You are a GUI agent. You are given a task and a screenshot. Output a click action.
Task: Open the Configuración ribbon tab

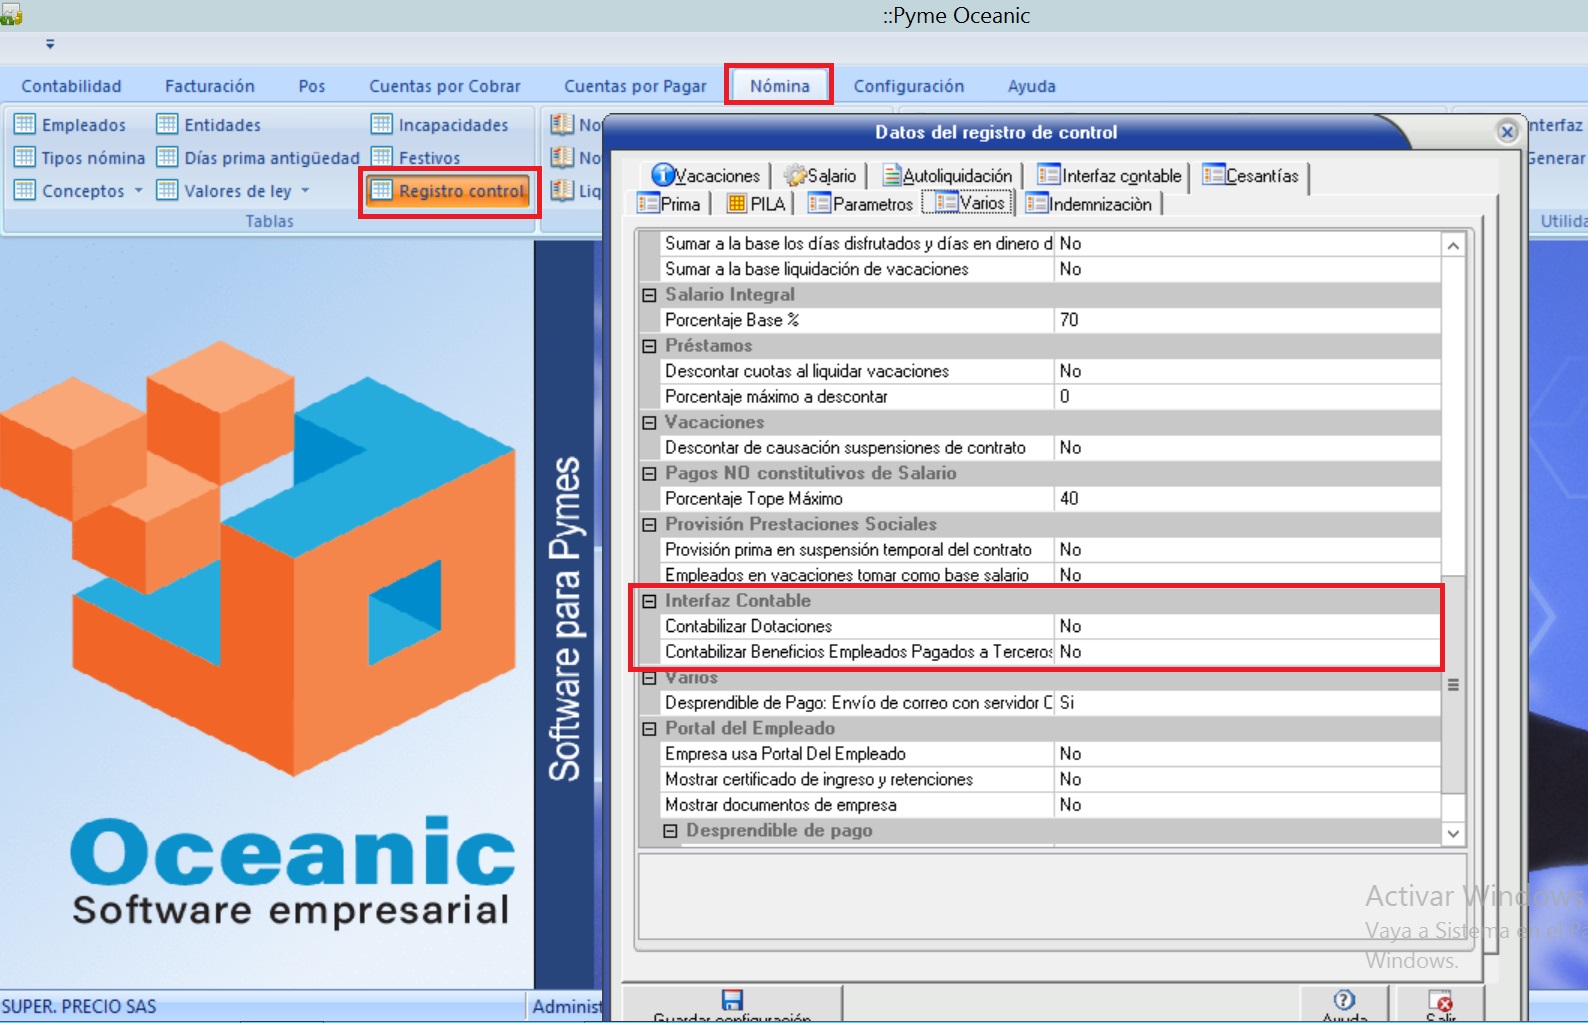tap(909, 86)
